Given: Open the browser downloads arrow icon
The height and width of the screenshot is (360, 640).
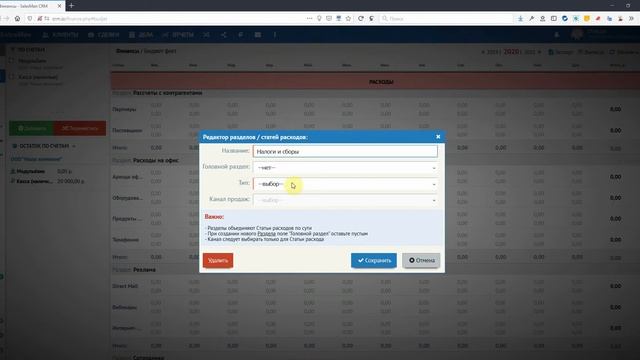Looking at the screenshot, I should tap(520, 19).
